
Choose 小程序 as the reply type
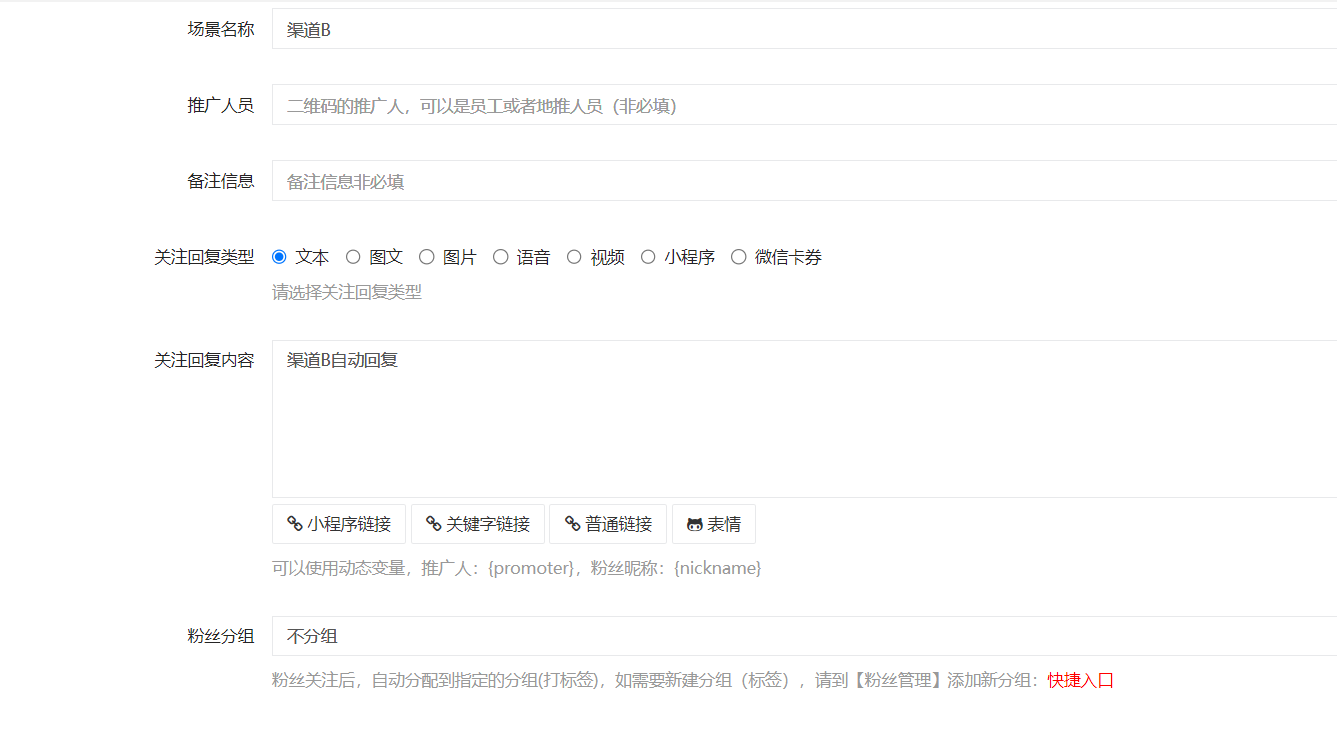tap(648, 256)
